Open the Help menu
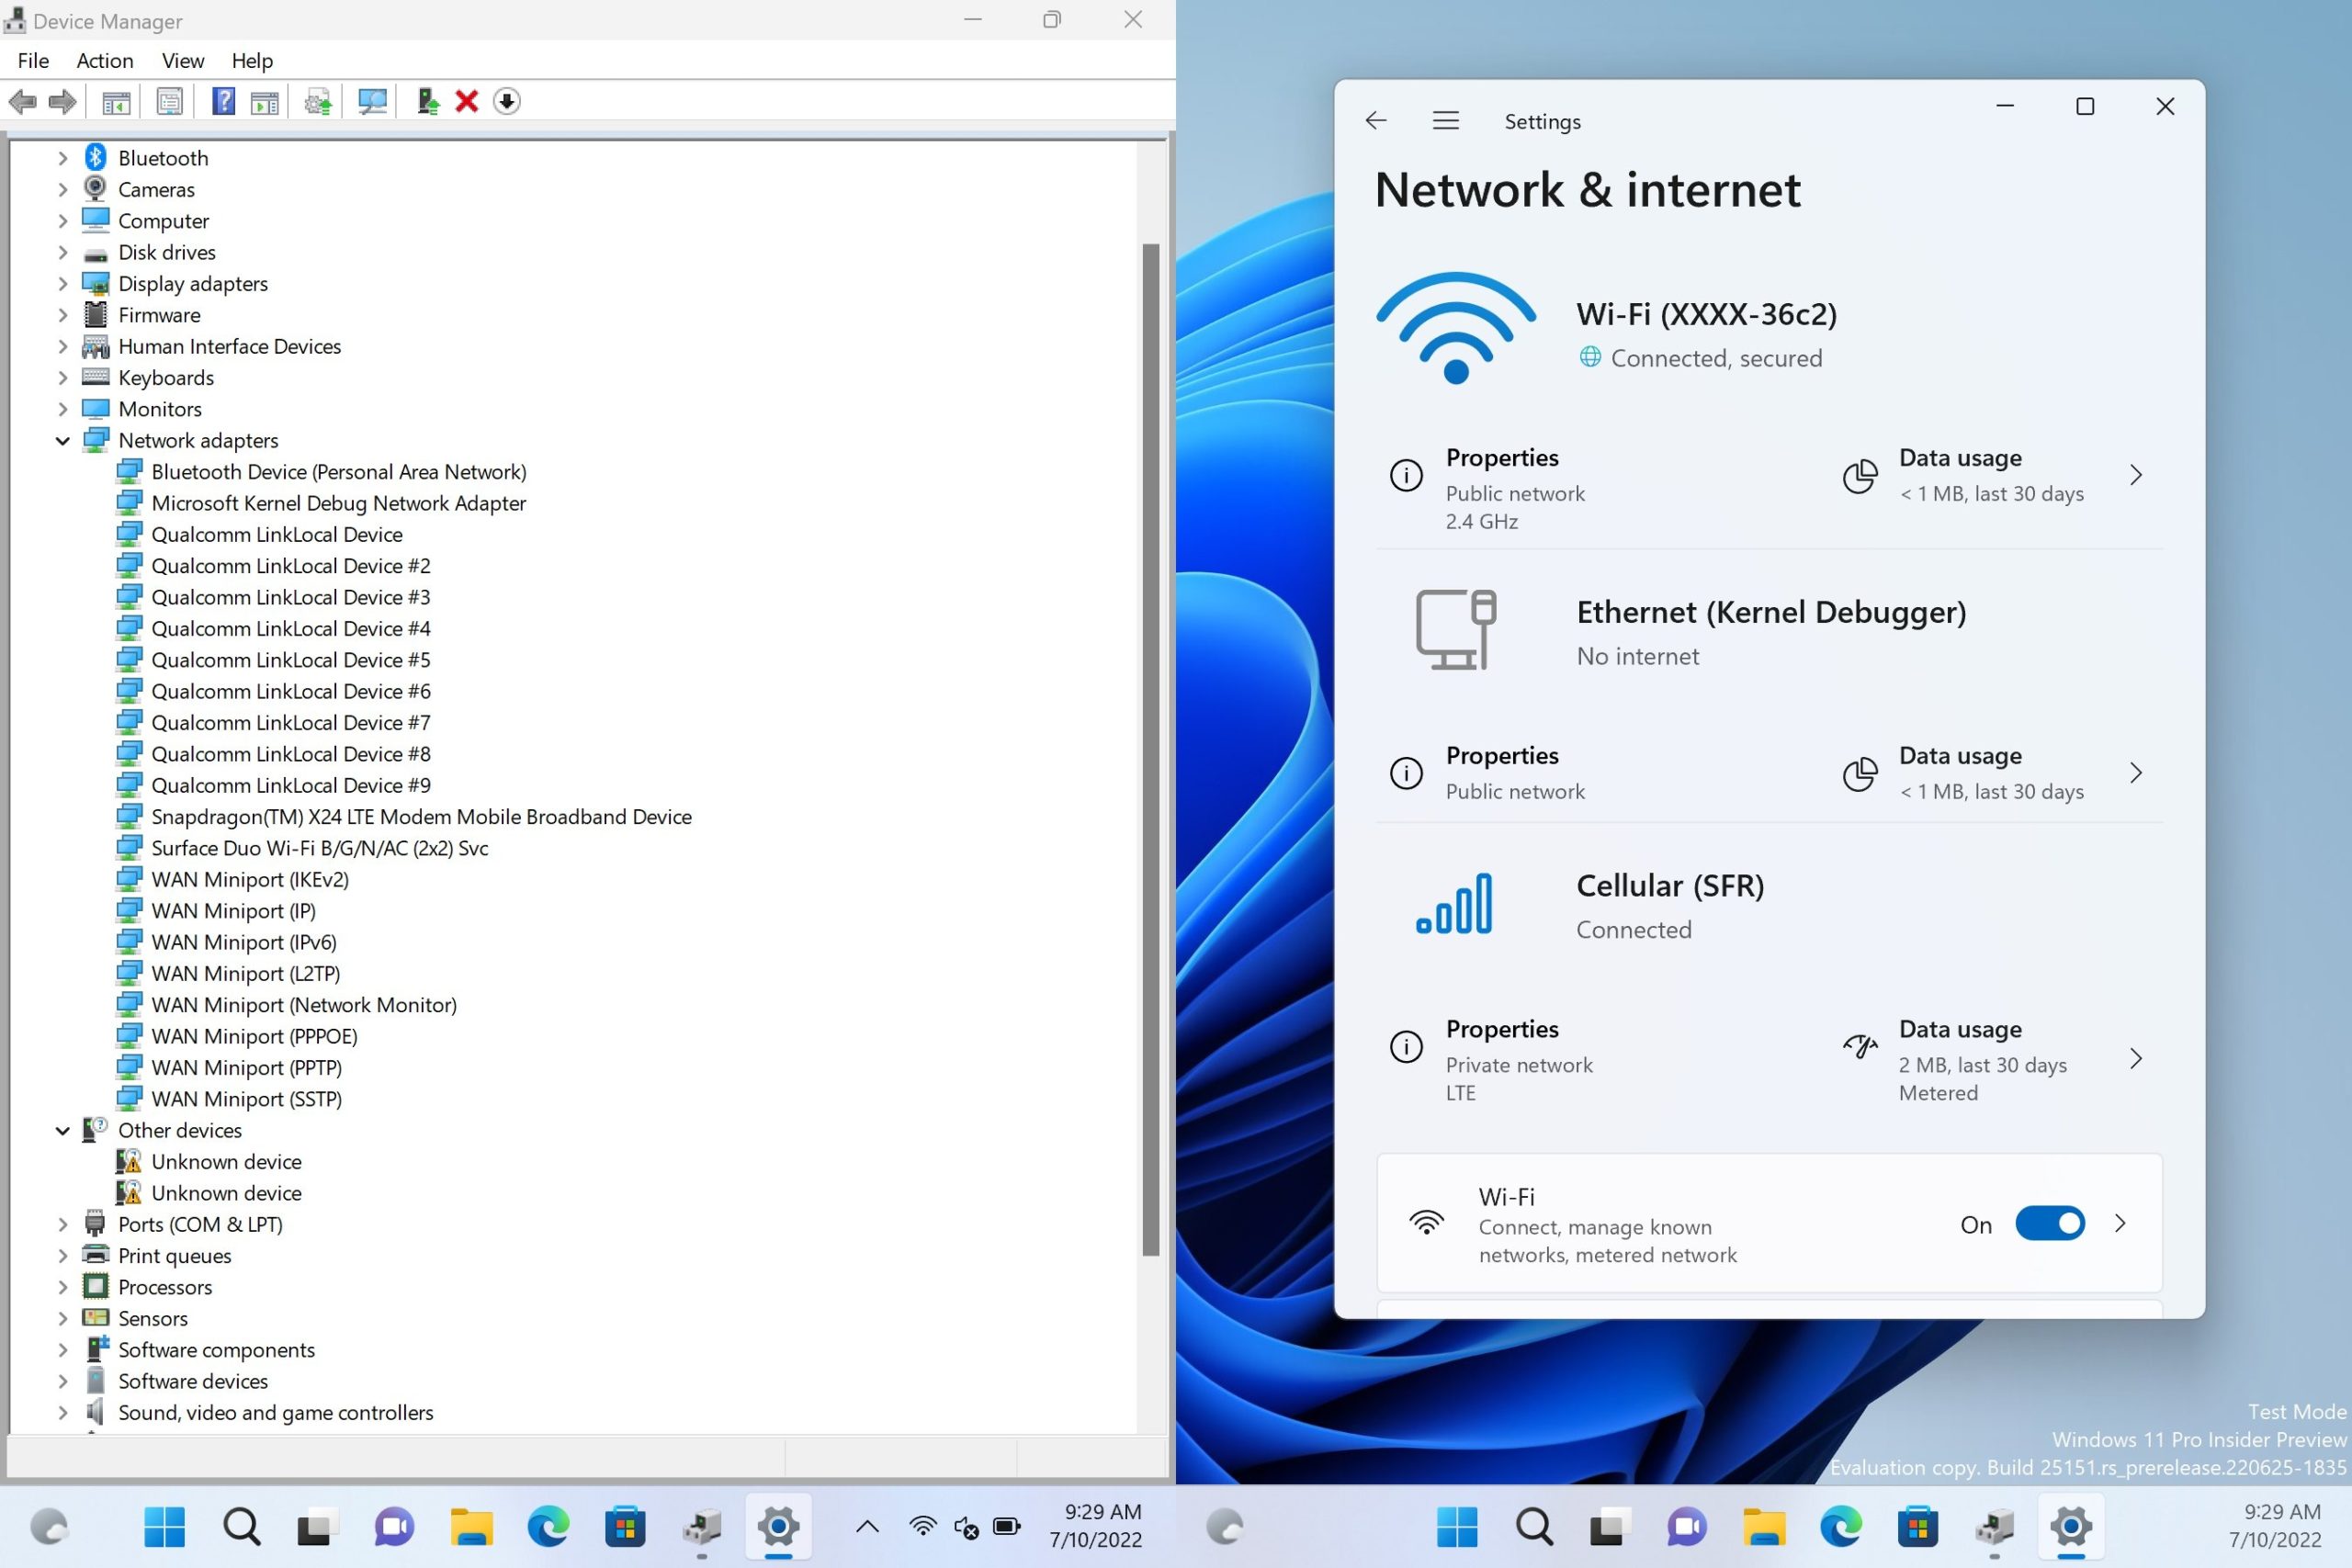Image resolution: width=2352 pixels, height=1568 pixels. [x=252, y=61]
